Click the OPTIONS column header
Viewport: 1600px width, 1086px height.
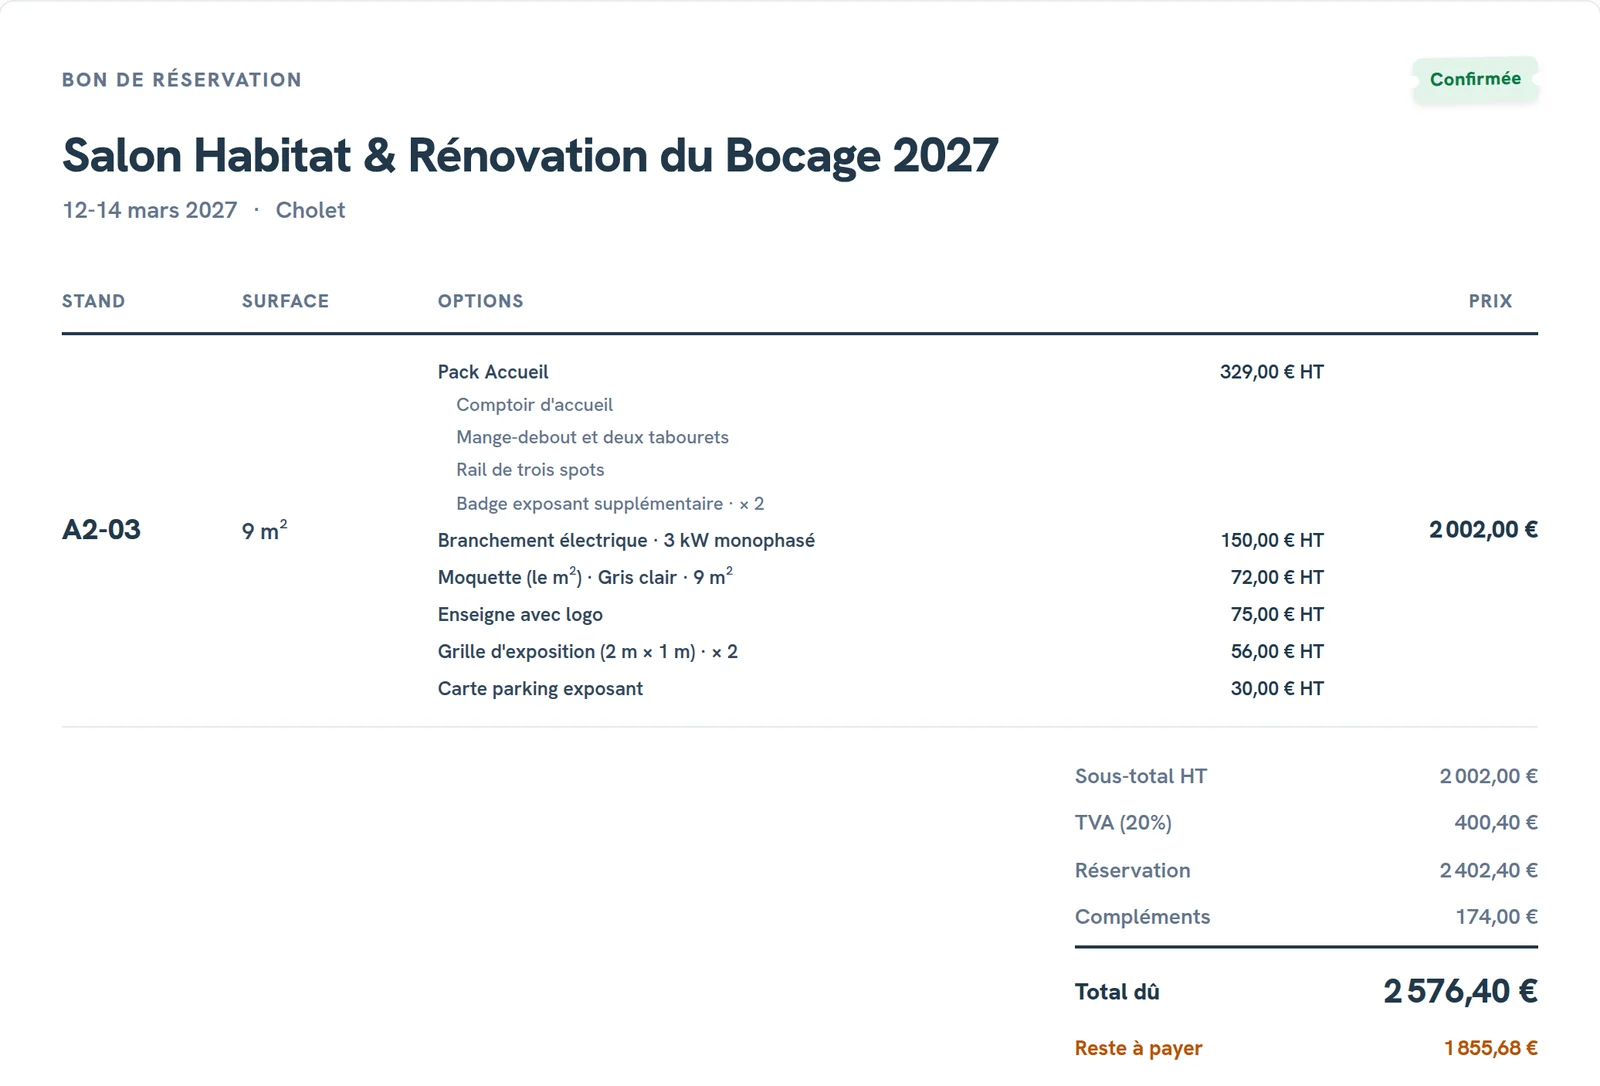pos(480,301)
